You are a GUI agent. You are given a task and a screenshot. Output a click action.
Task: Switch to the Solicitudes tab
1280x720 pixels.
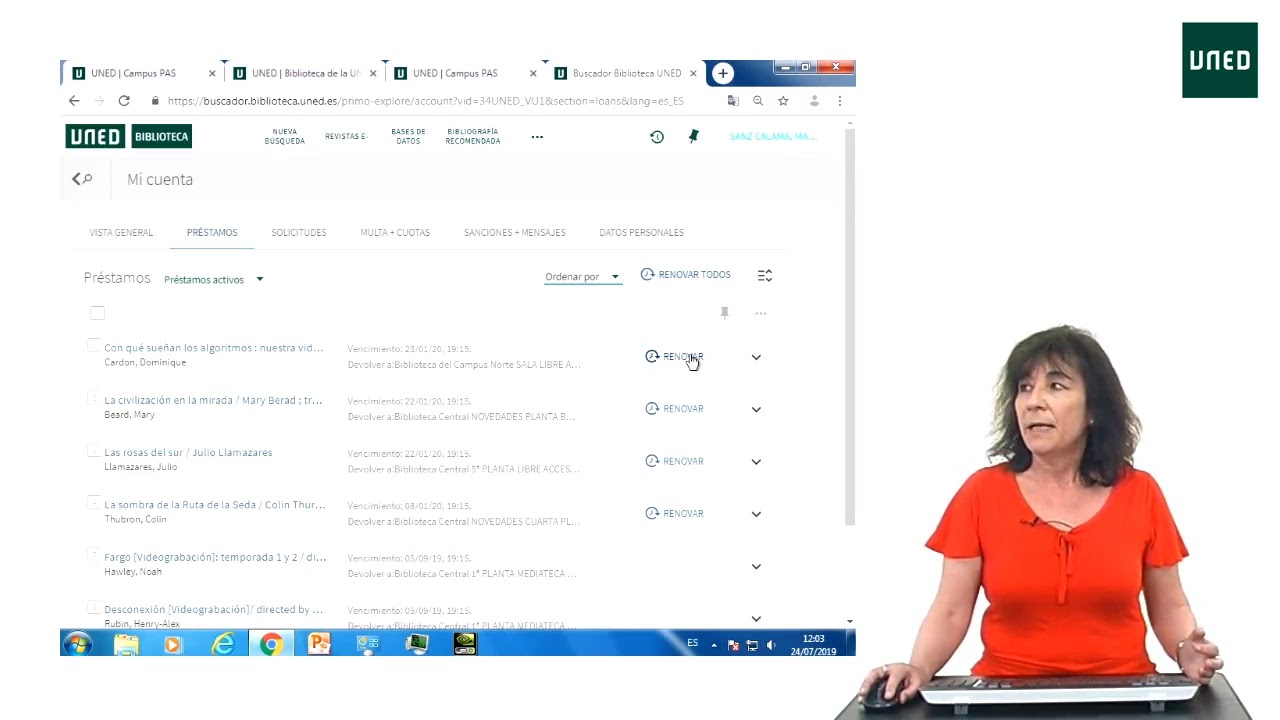[298, 233]
